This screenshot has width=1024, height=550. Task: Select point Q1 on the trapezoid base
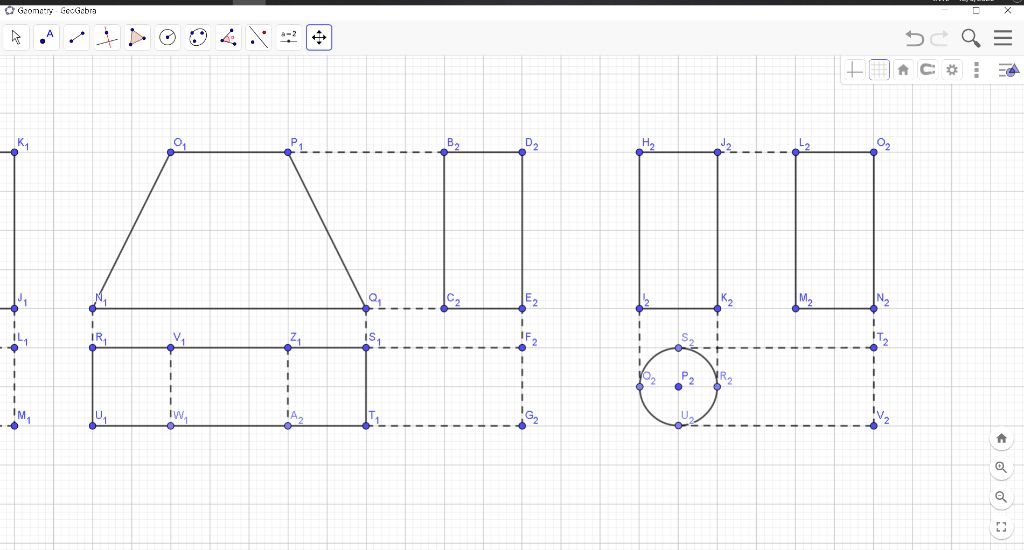(x=366, y=308)
